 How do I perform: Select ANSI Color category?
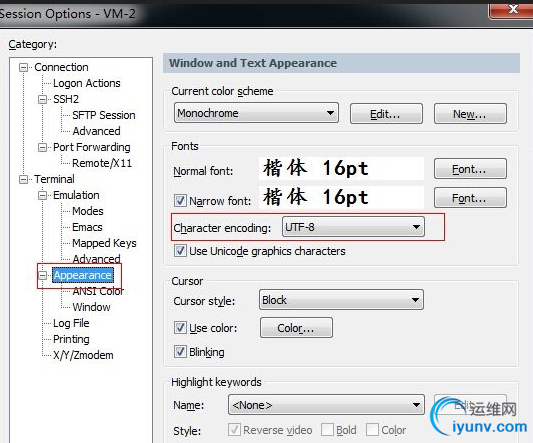pos(98,291)
